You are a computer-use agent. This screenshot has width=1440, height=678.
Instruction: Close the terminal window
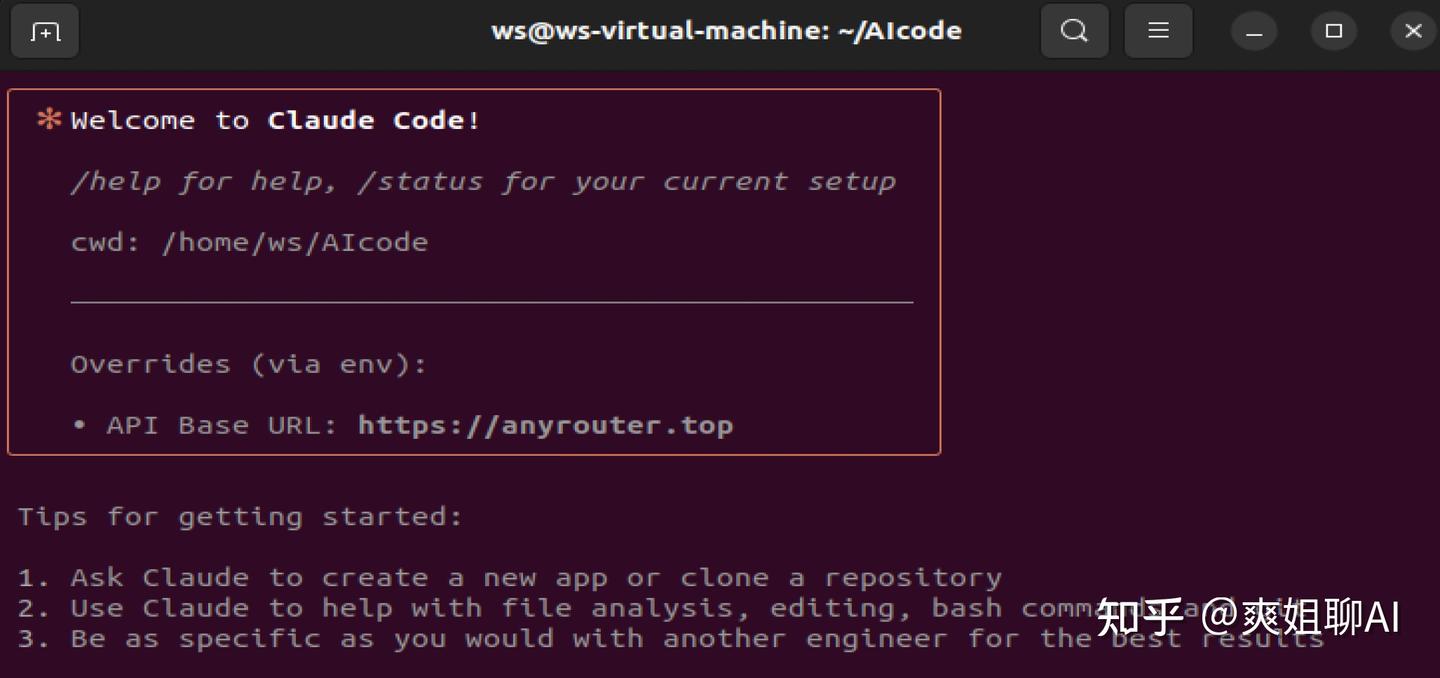click(x=1413, y=32)
